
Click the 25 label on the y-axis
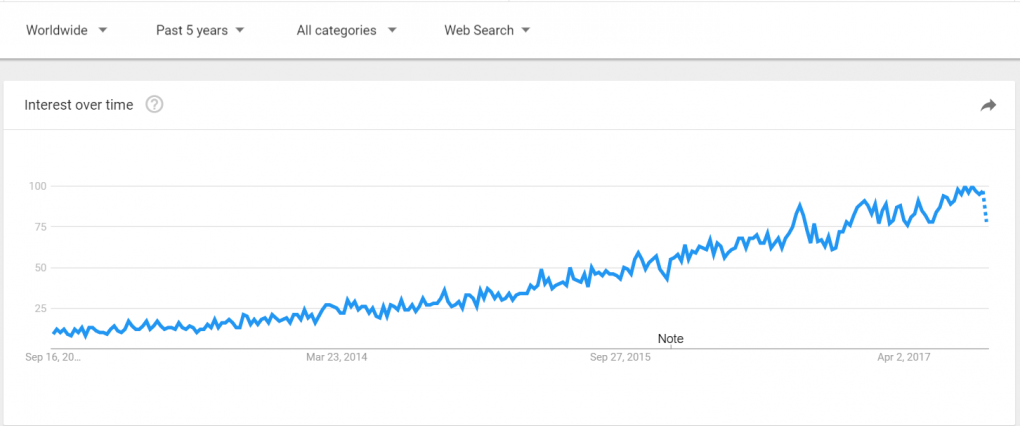[41, 308]
